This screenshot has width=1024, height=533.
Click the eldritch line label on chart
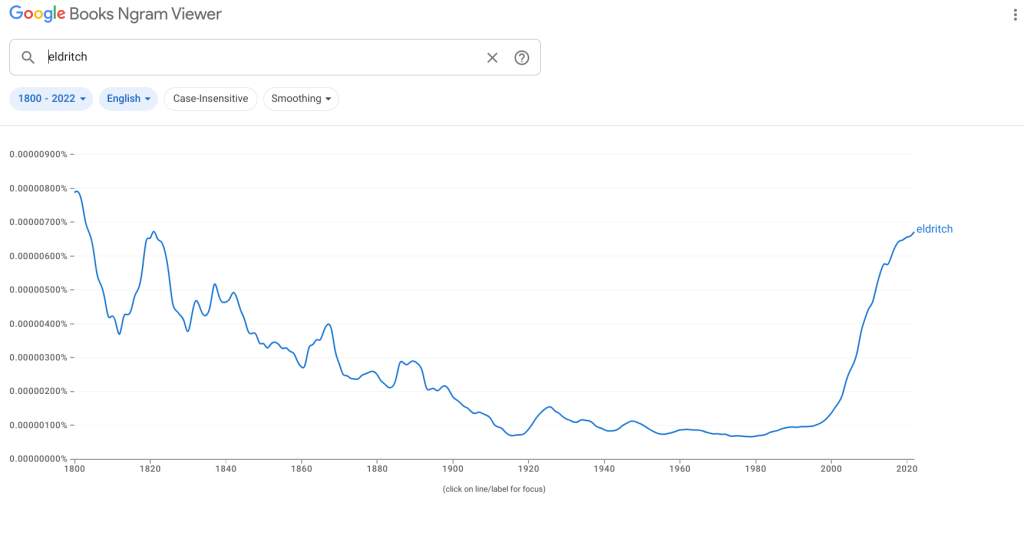(934, 229)
